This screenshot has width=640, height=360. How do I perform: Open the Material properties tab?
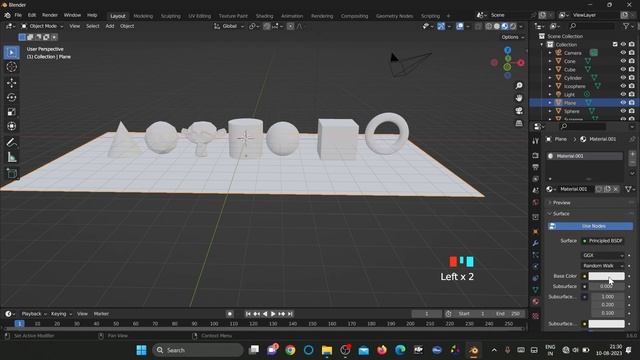[x=536, y=302]
